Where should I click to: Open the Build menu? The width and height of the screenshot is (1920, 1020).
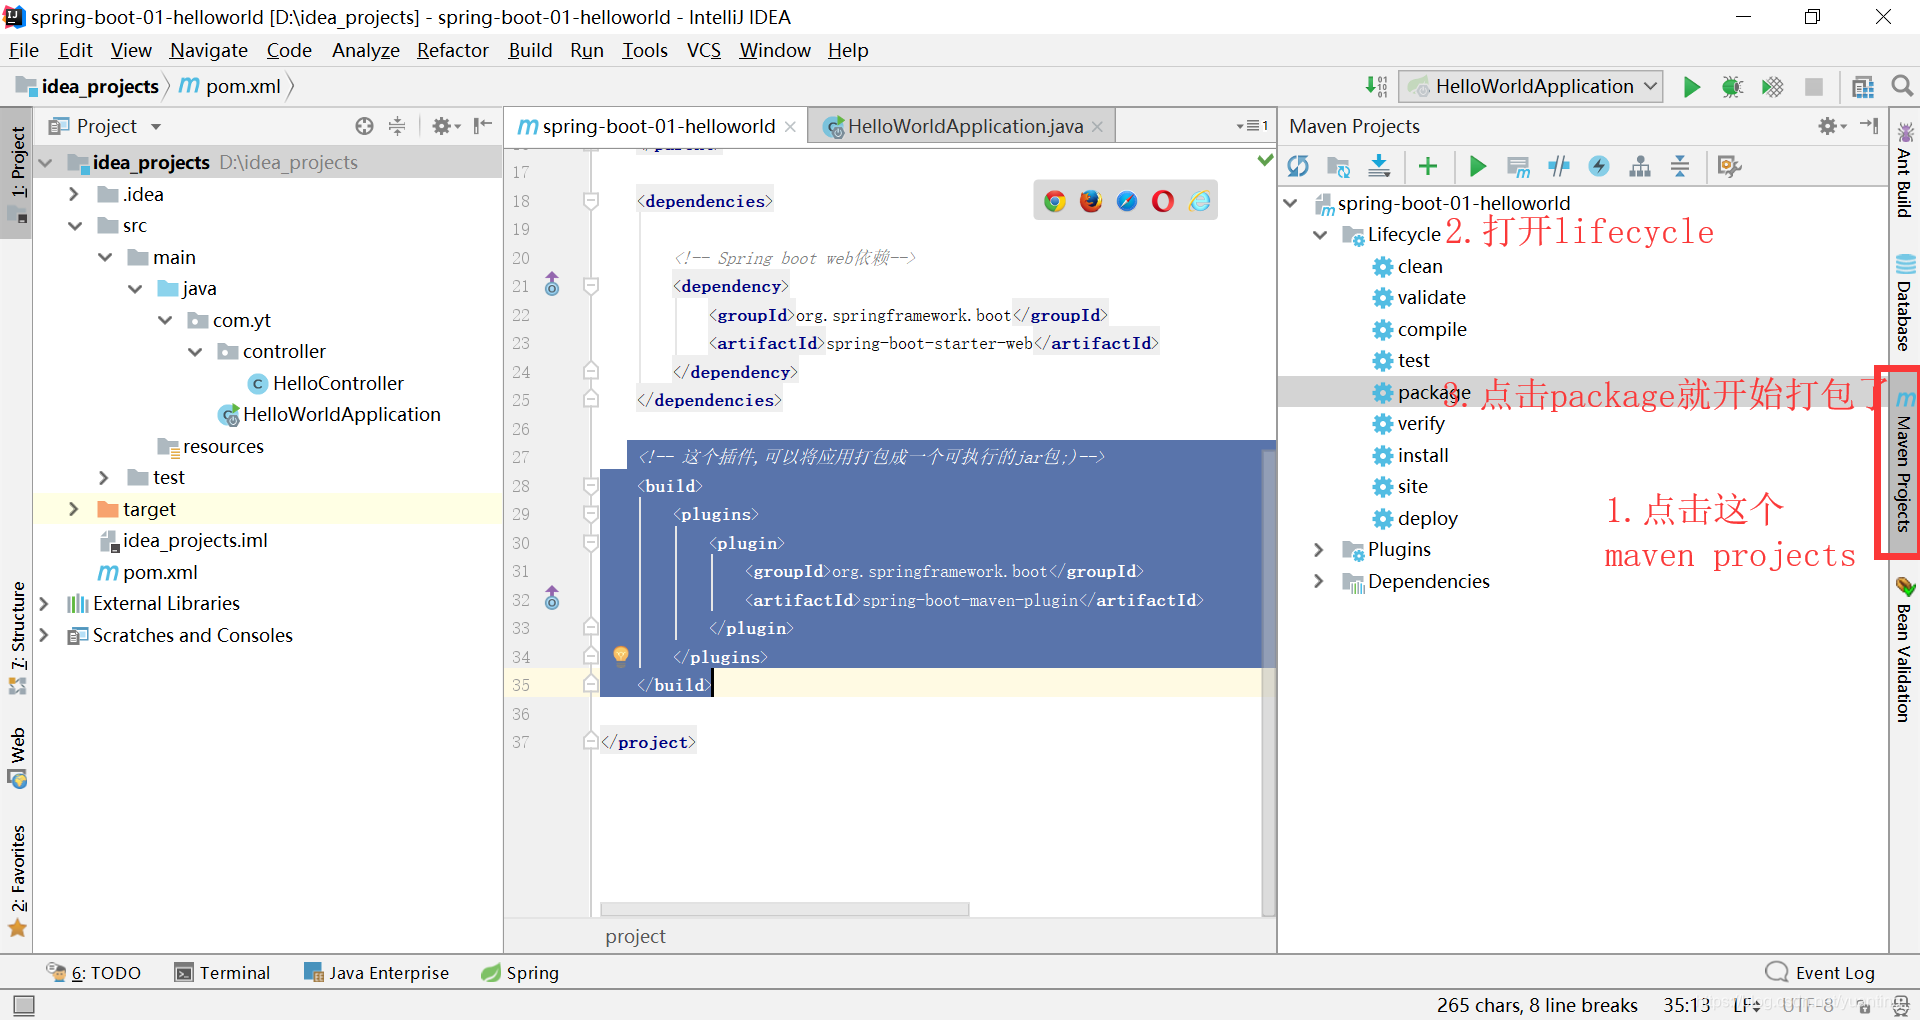(x=529, y=50)
